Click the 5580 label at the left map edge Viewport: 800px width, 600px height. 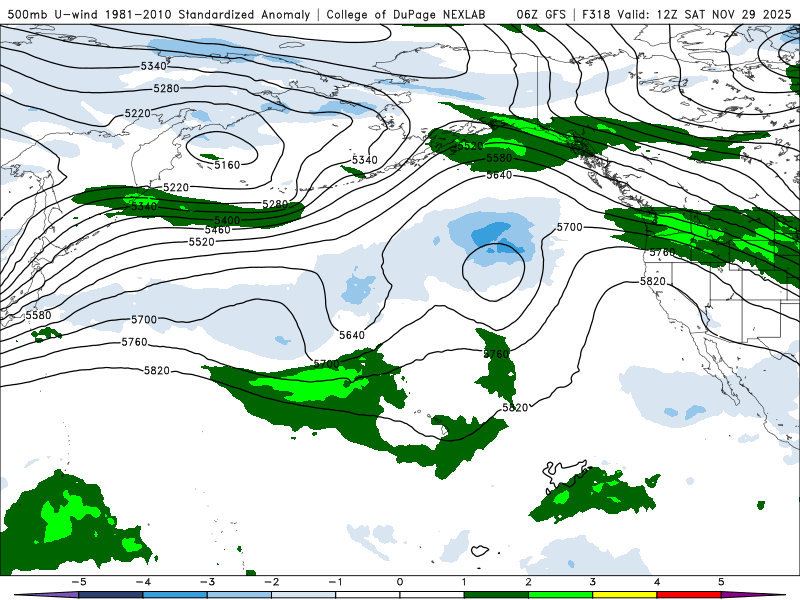(x=38, y=315)
